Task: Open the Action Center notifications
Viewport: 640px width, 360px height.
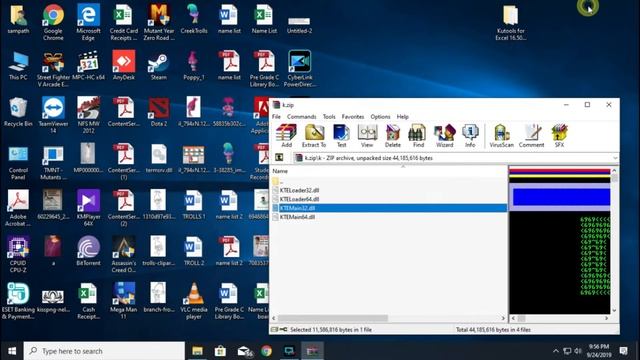Action: (623, 351)
